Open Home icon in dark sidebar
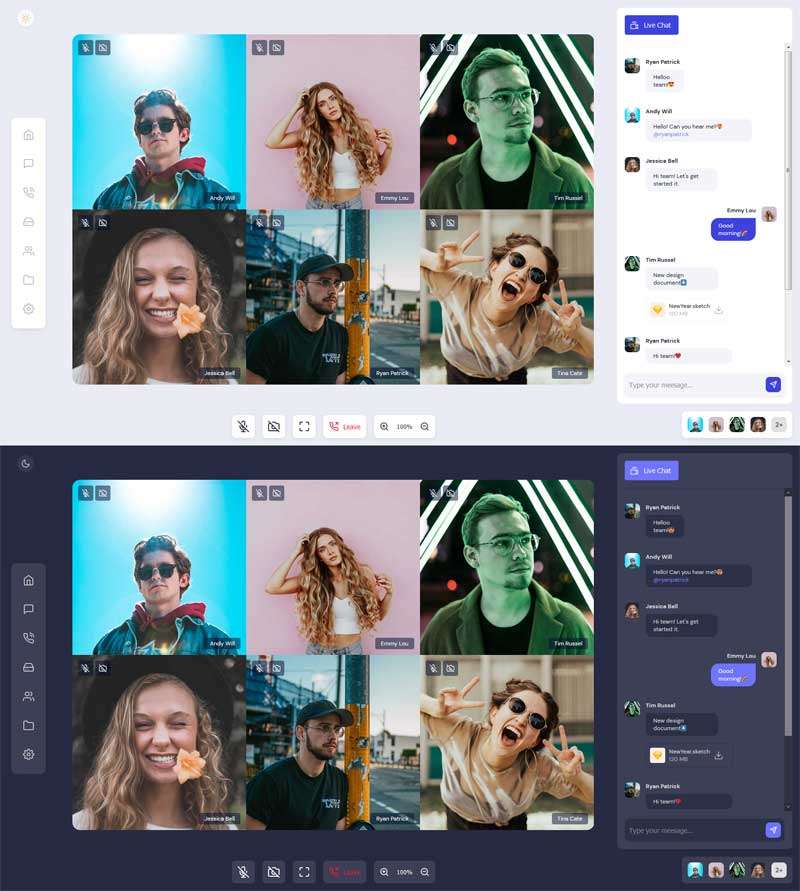 click(28, 580)
